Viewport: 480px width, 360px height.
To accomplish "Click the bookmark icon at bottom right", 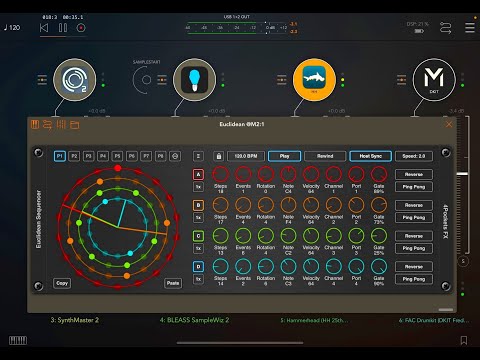I will (463, 340).
